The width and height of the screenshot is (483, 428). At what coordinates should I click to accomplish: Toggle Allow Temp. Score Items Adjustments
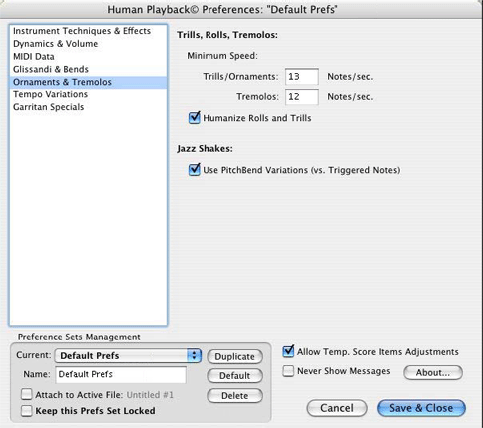pos(288,351)
